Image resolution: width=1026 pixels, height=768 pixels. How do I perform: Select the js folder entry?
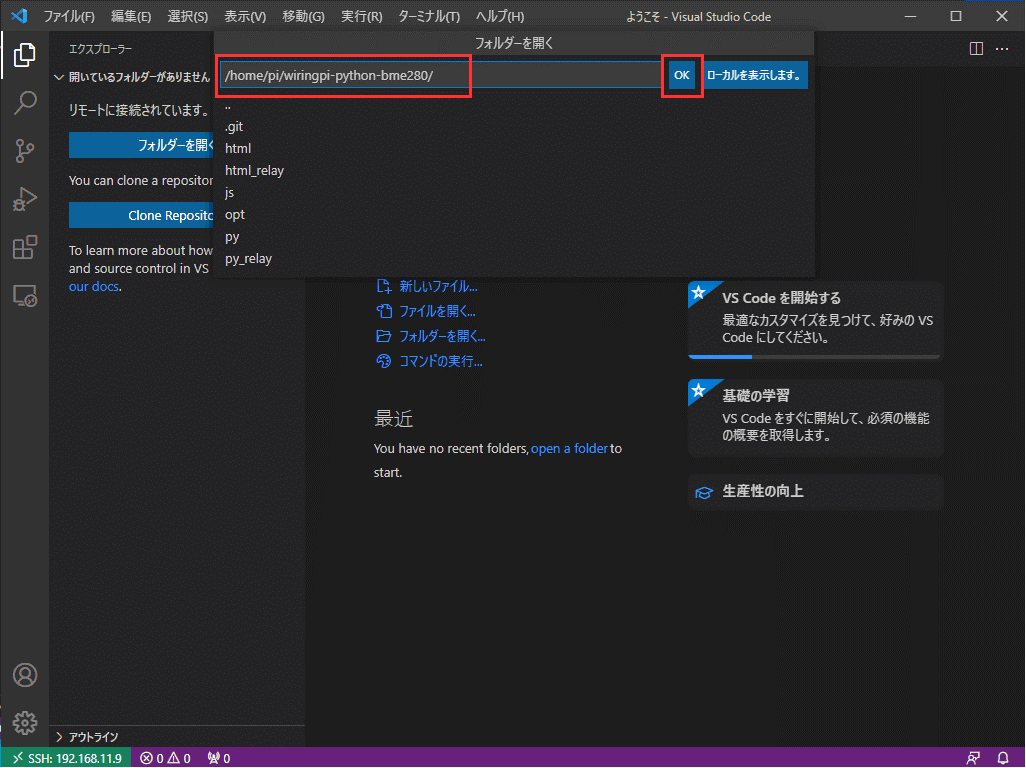click(514, 193)
